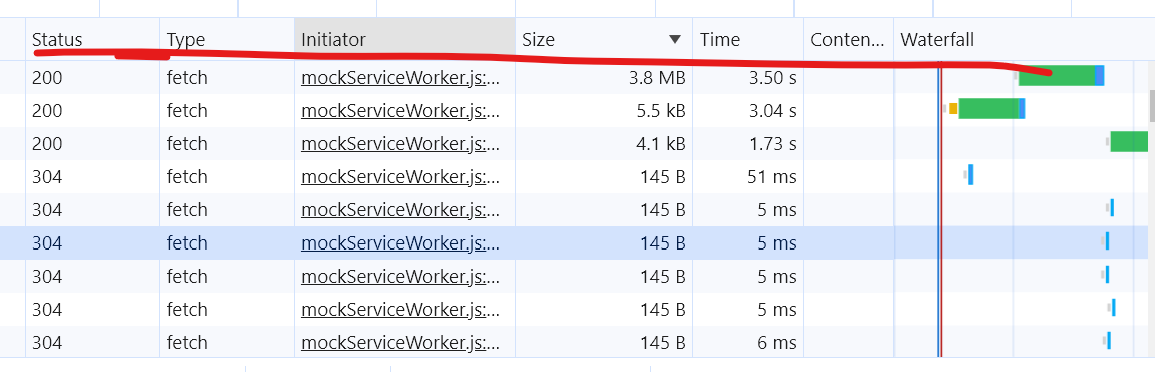1155x372 pixels.
Task: Toggle the Size column sort arrow
Action: pyautogui.click(x=674, y=39)
